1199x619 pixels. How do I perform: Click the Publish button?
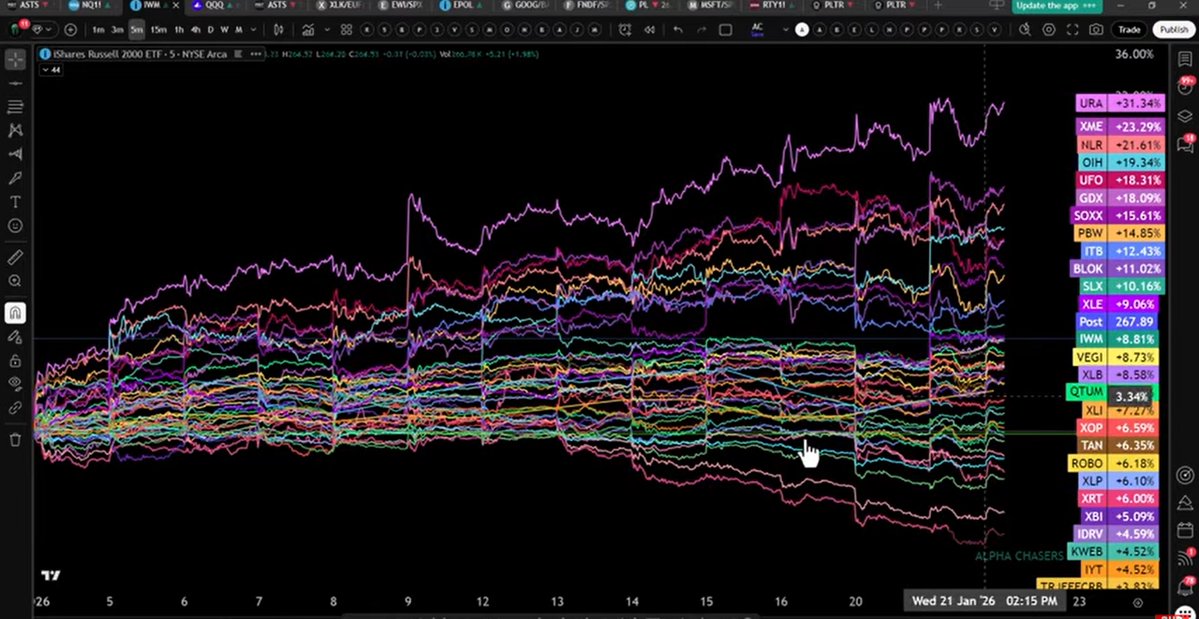1173,30
